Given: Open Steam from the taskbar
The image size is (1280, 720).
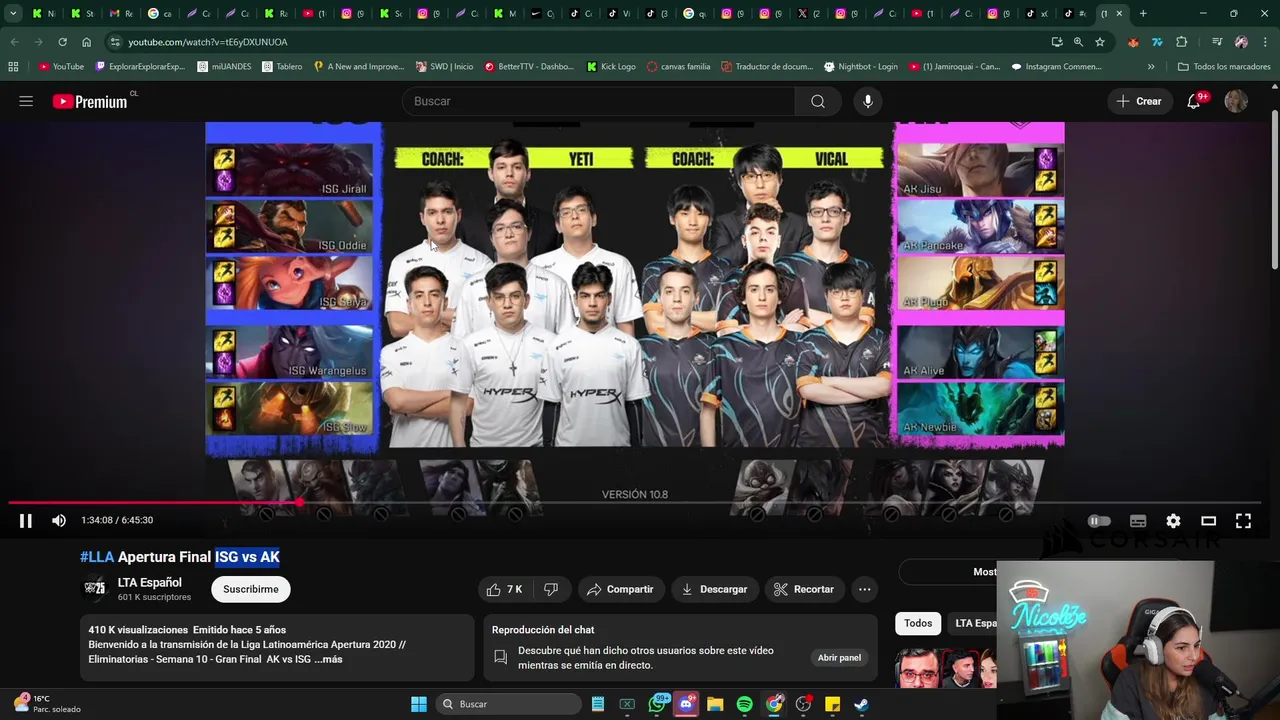Looking at the screenshot, I should 861,704.
